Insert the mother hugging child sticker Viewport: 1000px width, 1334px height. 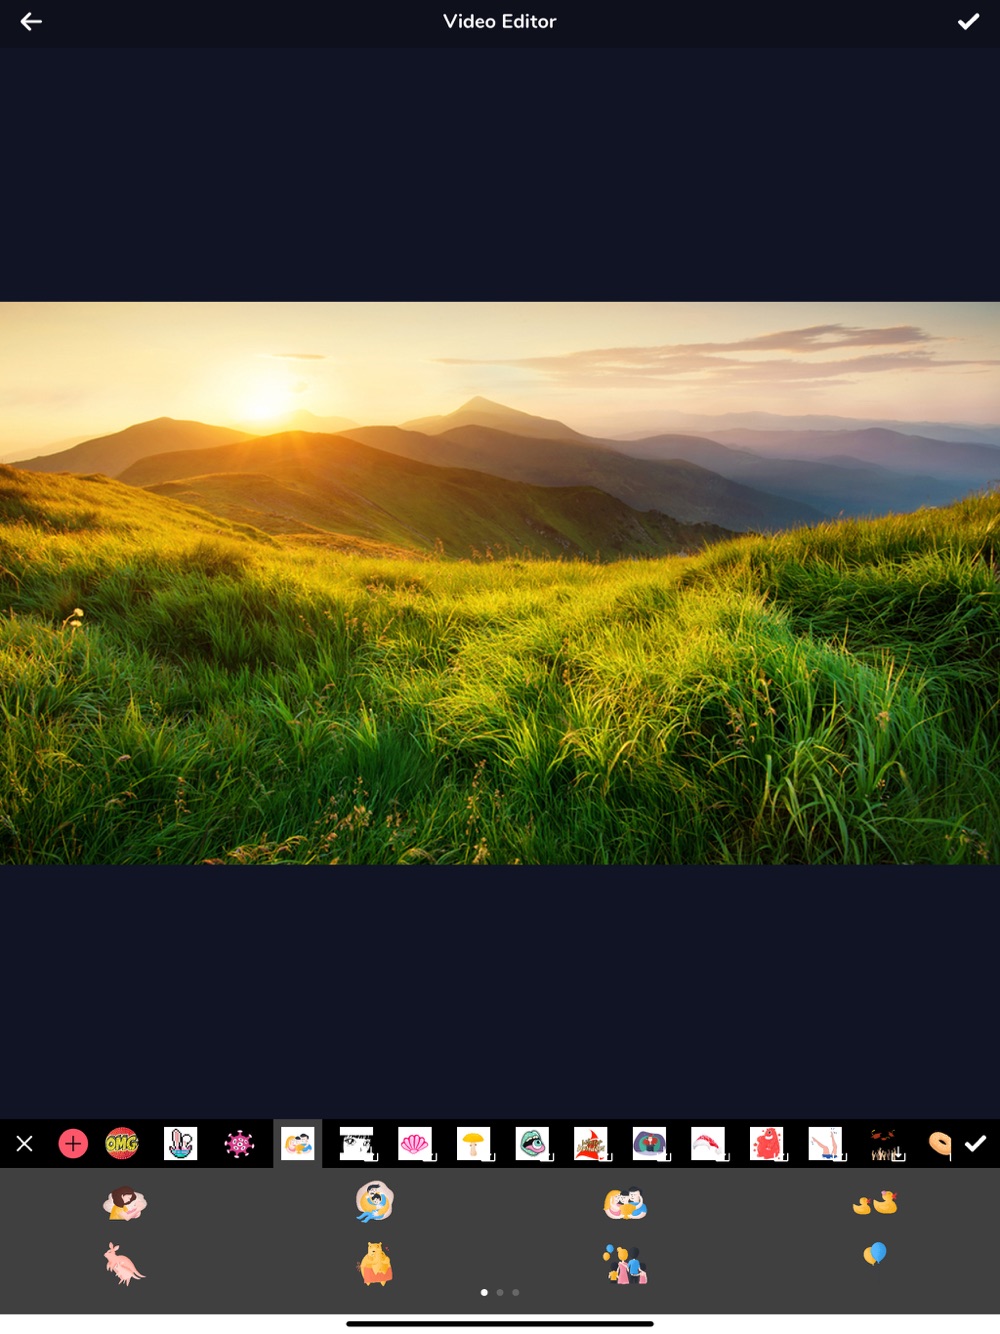tap(125, 1202)
